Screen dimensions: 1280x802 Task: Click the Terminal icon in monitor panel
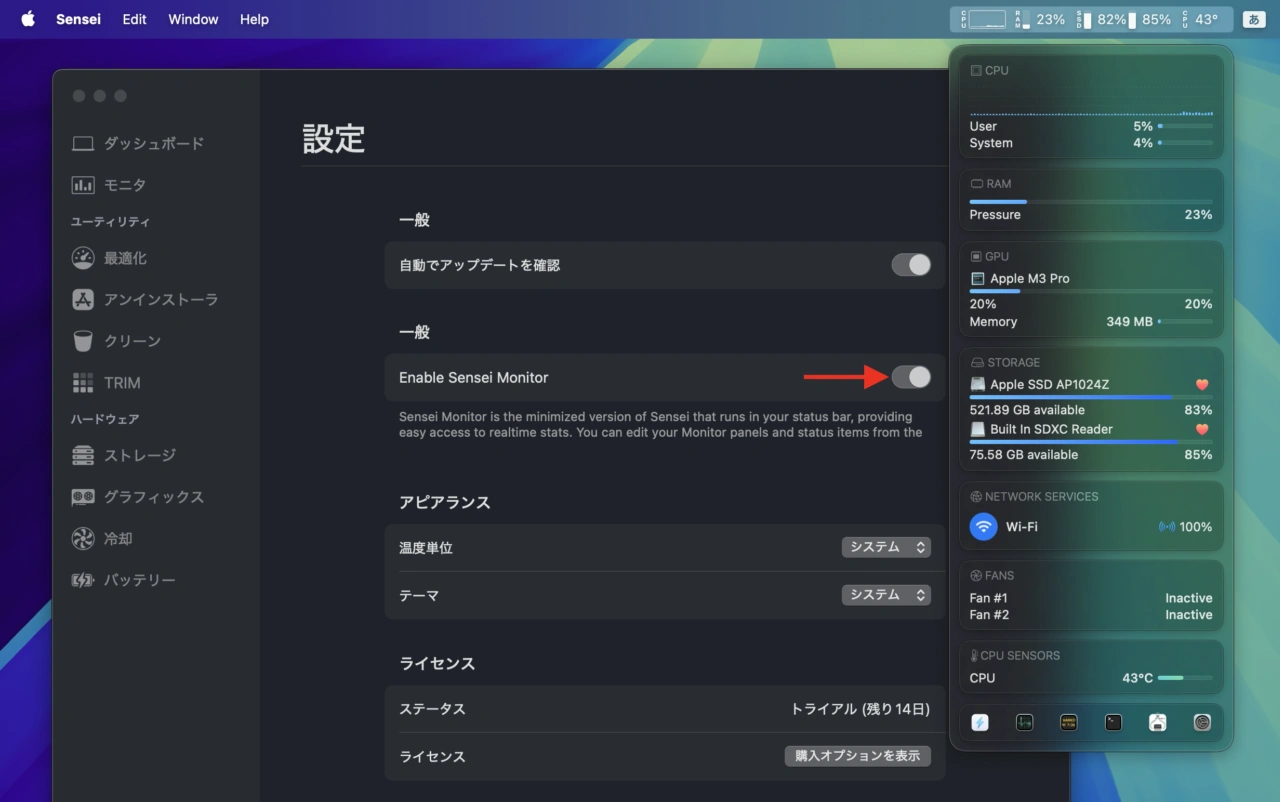(1113, 722)
